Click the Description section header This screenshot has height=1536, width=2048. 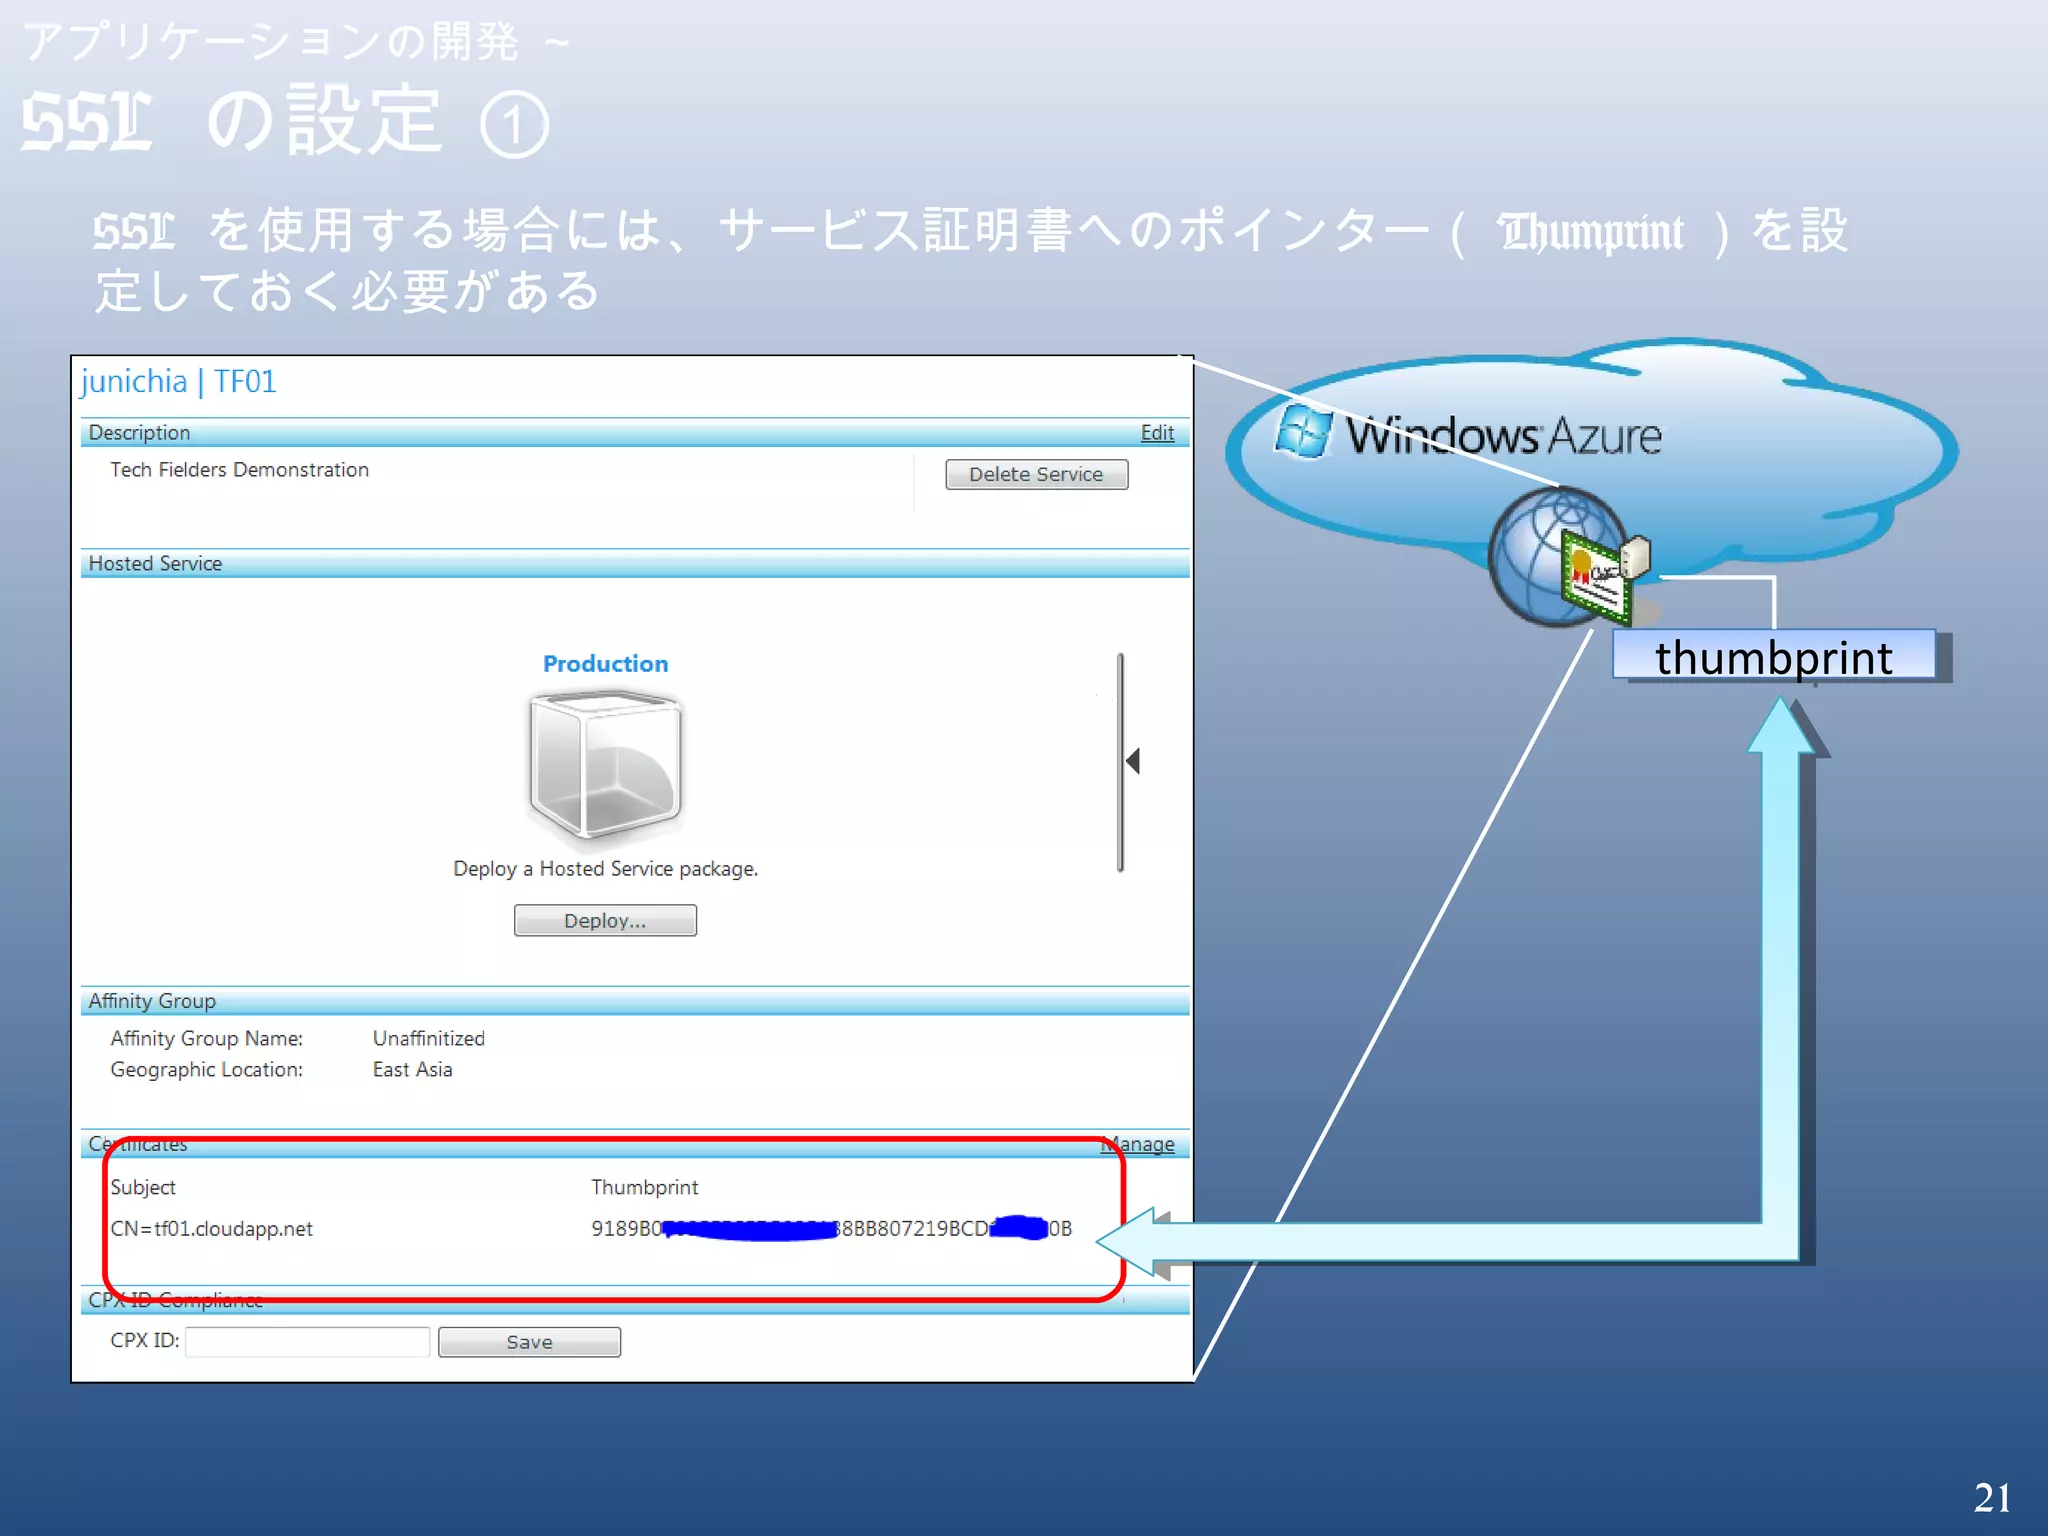coord(635,433)
